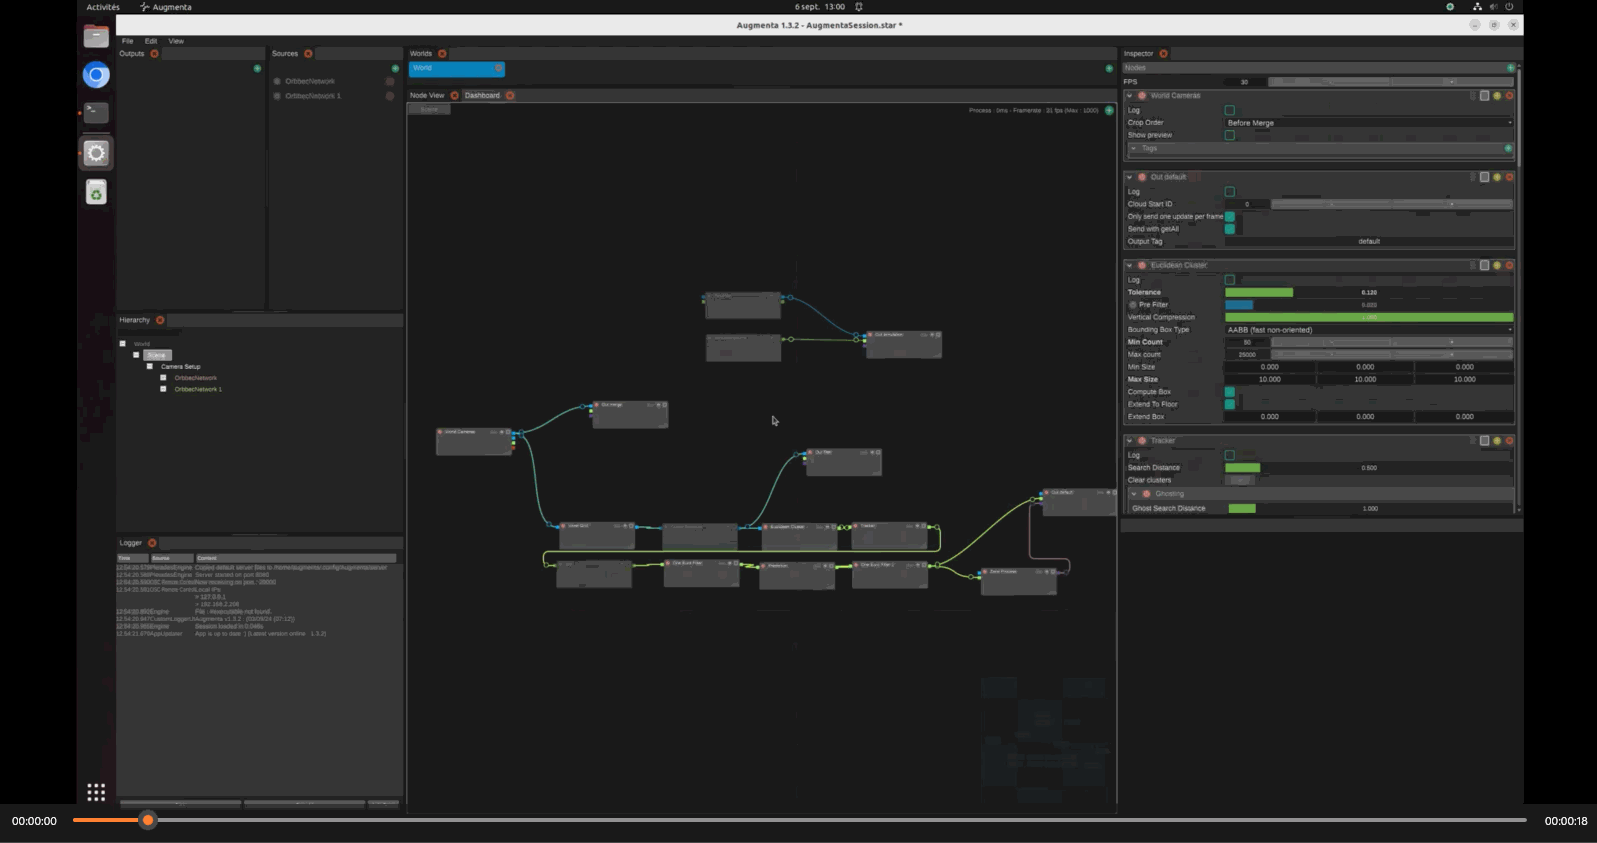
Task: Click yellow icon on Out default header
Action: click(x=1497, y=177)
